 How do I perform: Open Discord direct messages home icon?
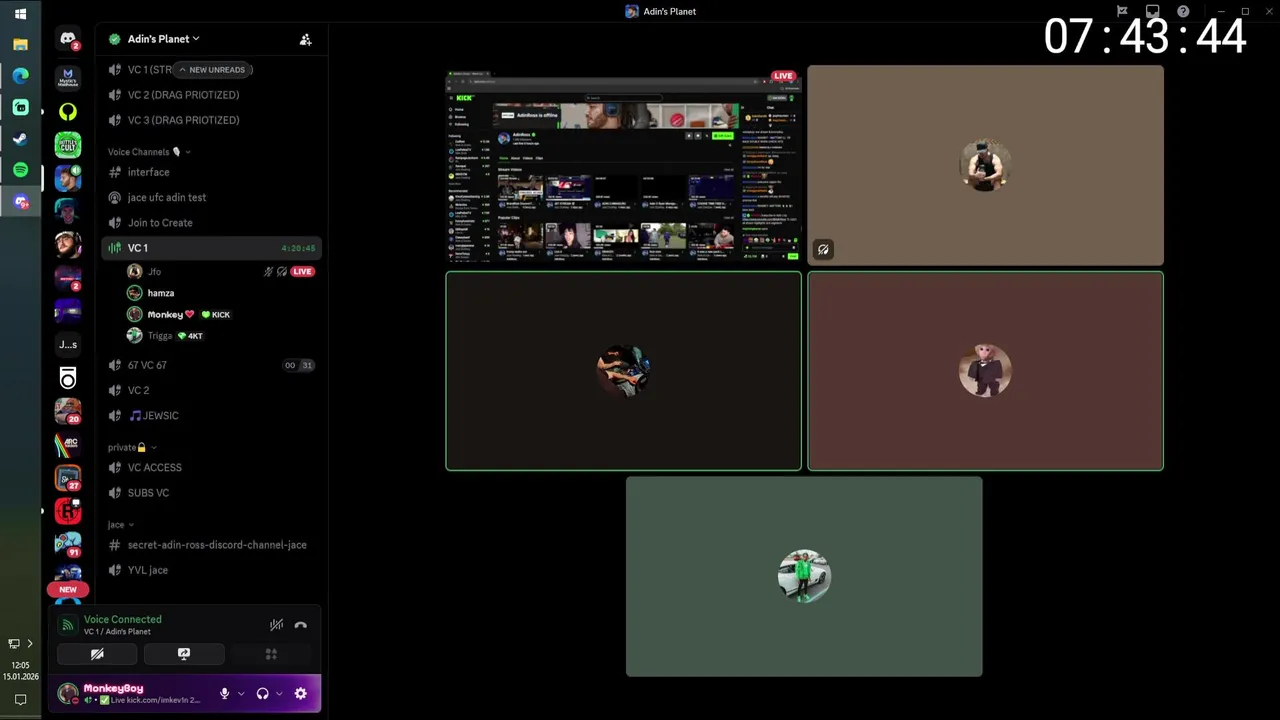(x=68, y=39)
